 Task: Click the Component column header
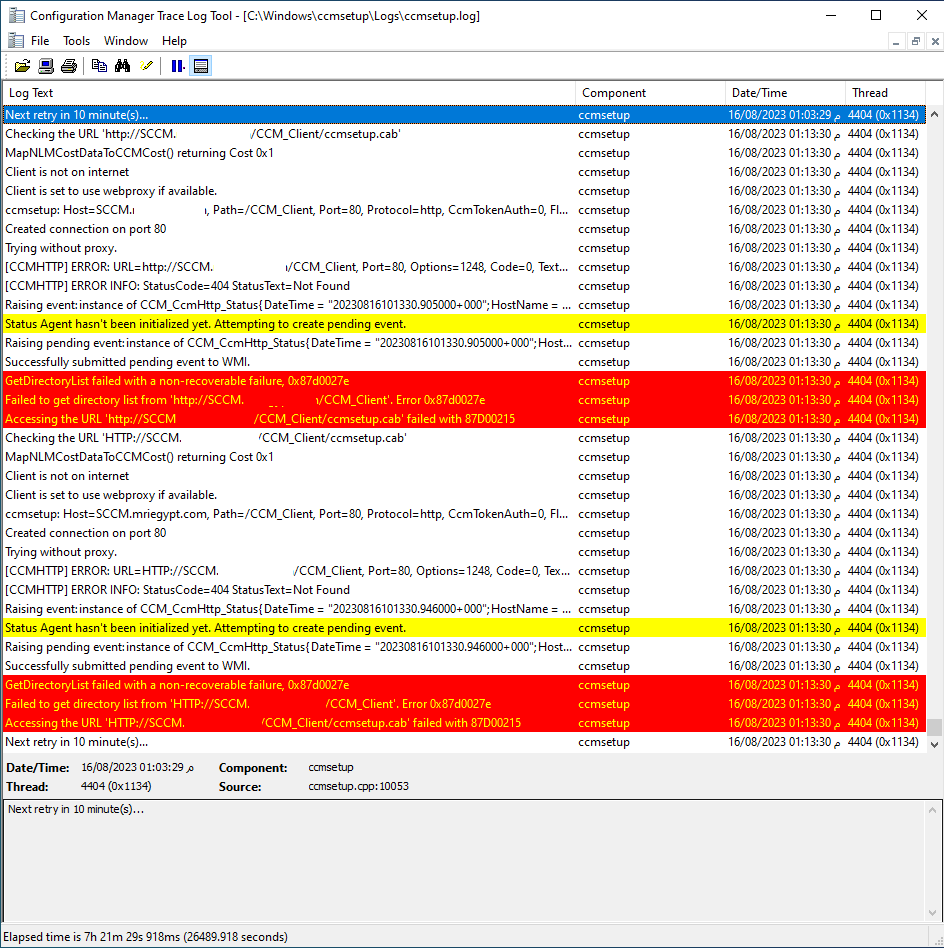651,93
